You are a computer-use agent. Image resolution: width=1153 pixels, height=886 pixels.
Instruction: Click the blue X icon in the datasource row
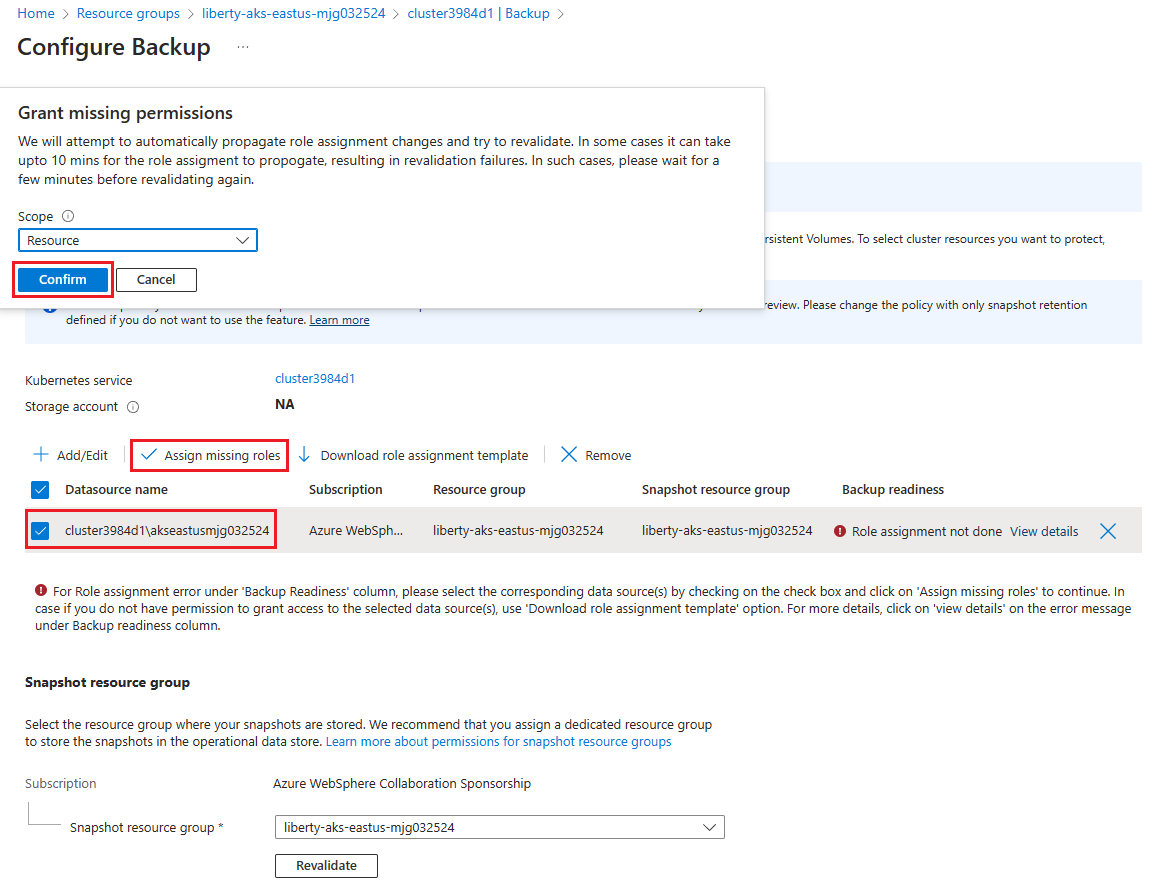(x=1108, y=531)
